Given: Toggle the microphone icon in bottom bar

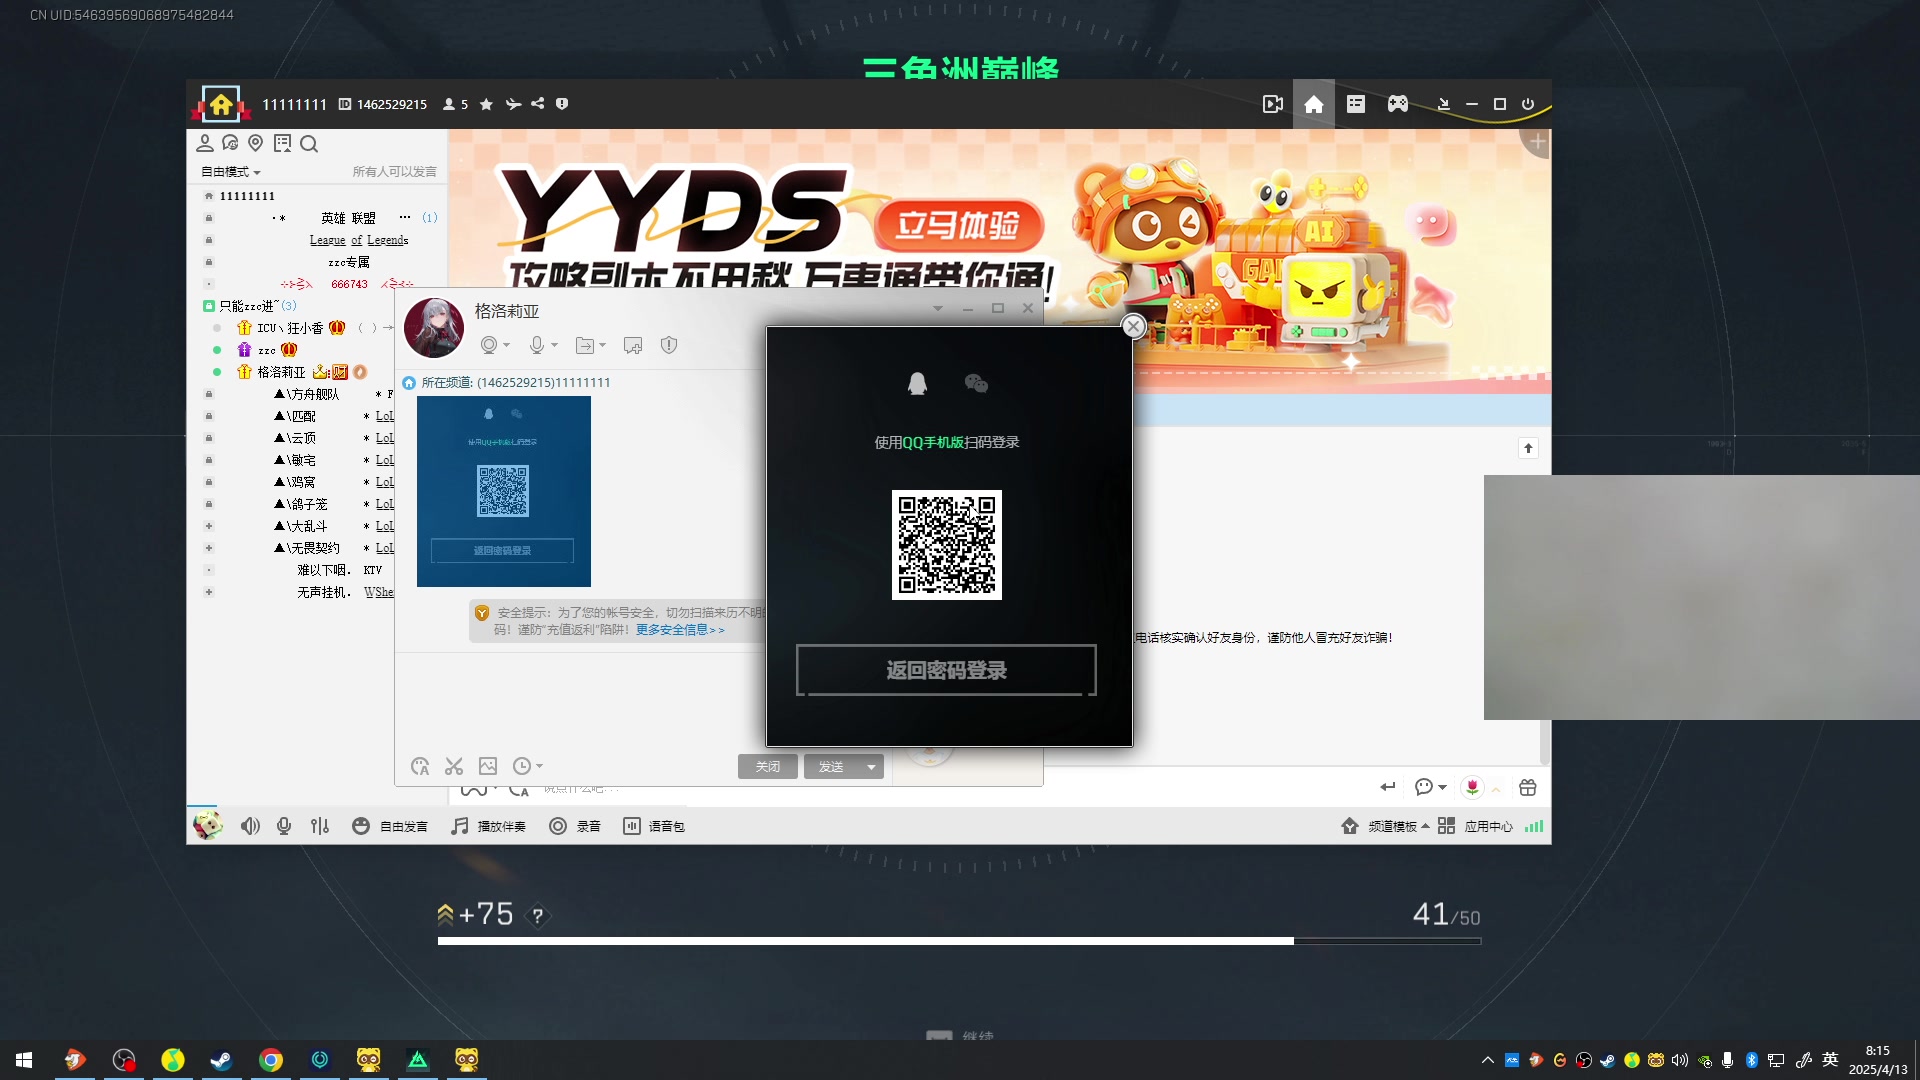Looking at the screenshot, I should pyautogui.click(x=284, y=826).
